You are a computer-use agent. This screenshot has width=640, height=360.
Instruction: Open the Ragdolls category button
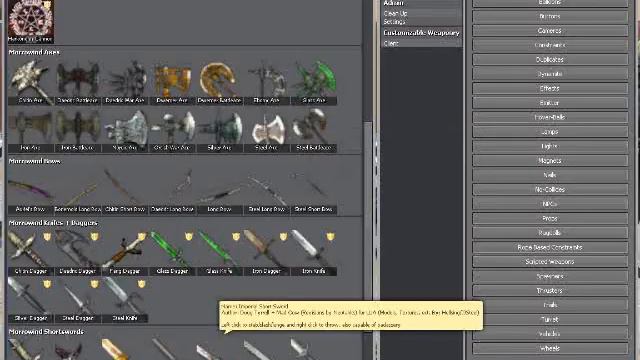pos(550,233)
